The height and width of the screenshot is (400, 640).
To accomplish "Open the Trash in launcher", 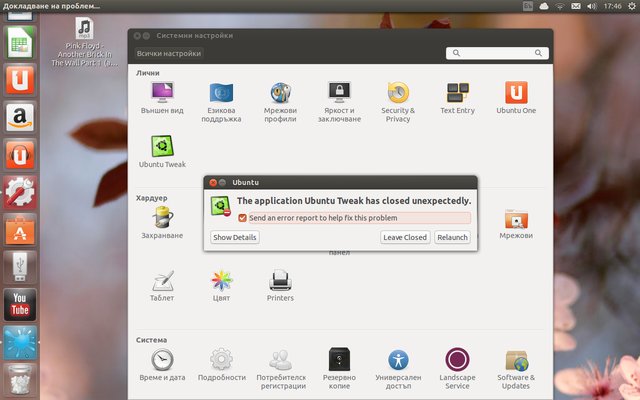I will (20, 380).
